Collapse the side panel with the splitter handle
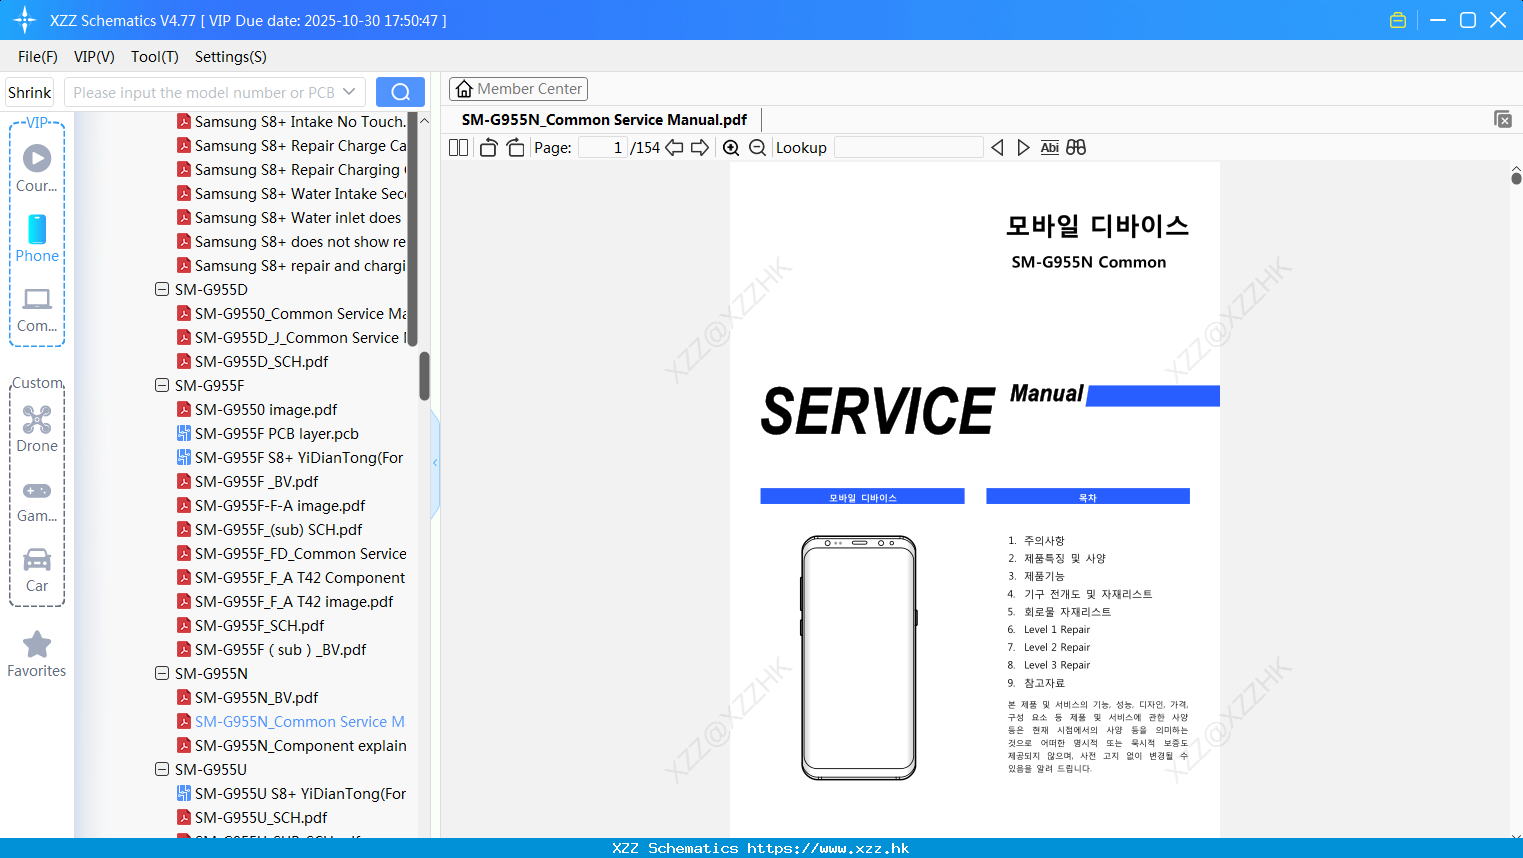 pyautogui.click(x=435, y=462)
